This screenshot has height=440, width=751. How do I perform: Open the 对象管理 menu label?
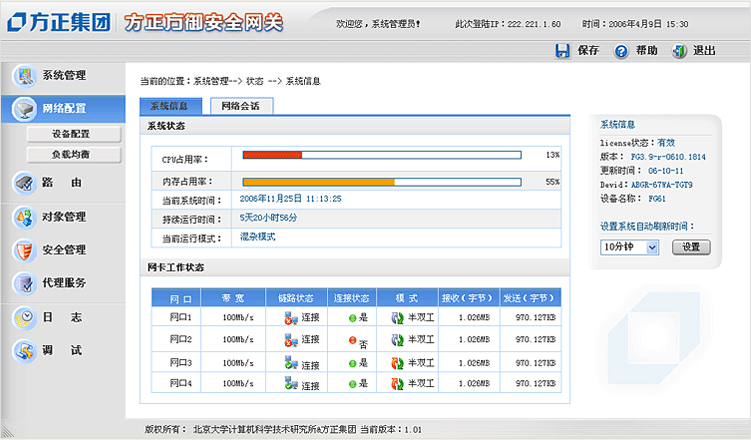(x=64, y=217)
